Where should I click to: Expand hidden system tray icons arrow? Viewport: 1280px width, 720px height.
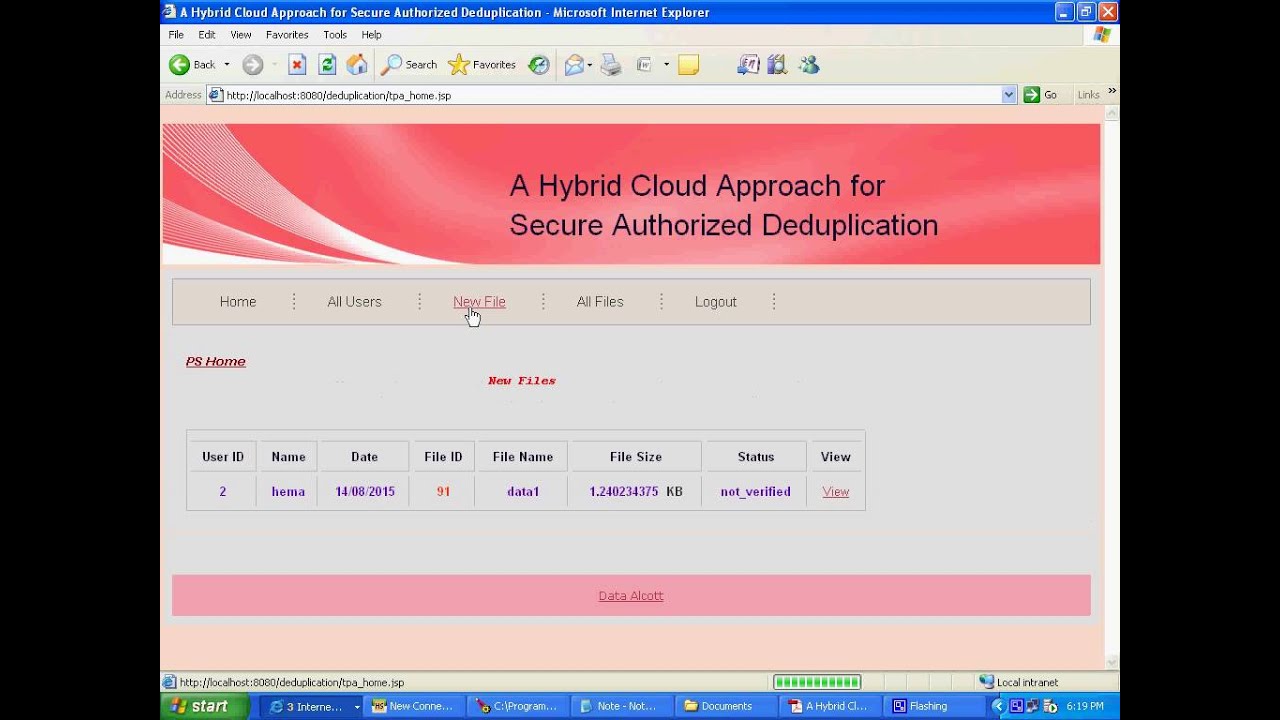pos(998,706)
